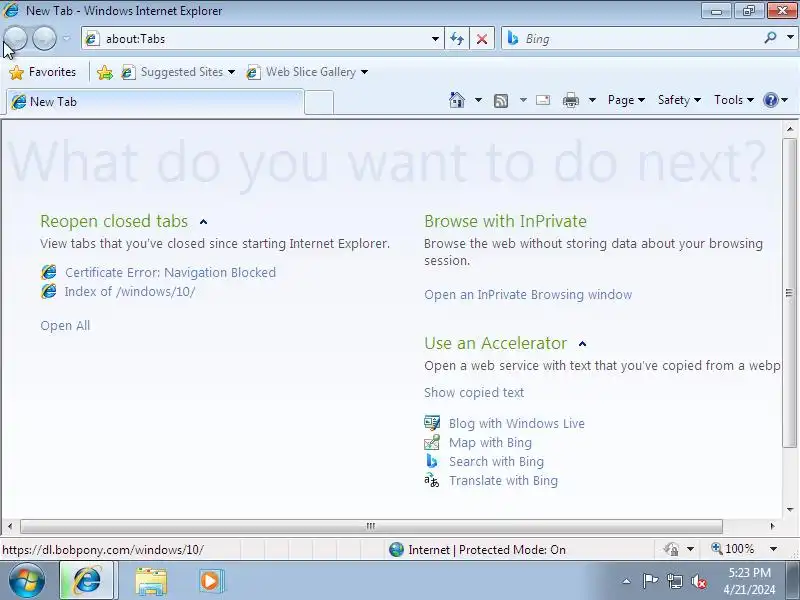Click the Forward navigation button
The image size is (800, 600).
pyautogui.click(x=44, y=38)
